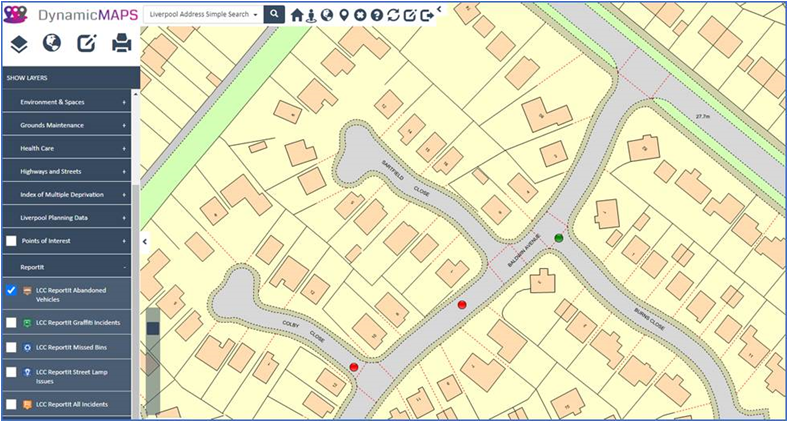Click the refresh arrows icon
The width and height of the screenshot is (789, 423).
pyautogui.click(x=393, y=15)
